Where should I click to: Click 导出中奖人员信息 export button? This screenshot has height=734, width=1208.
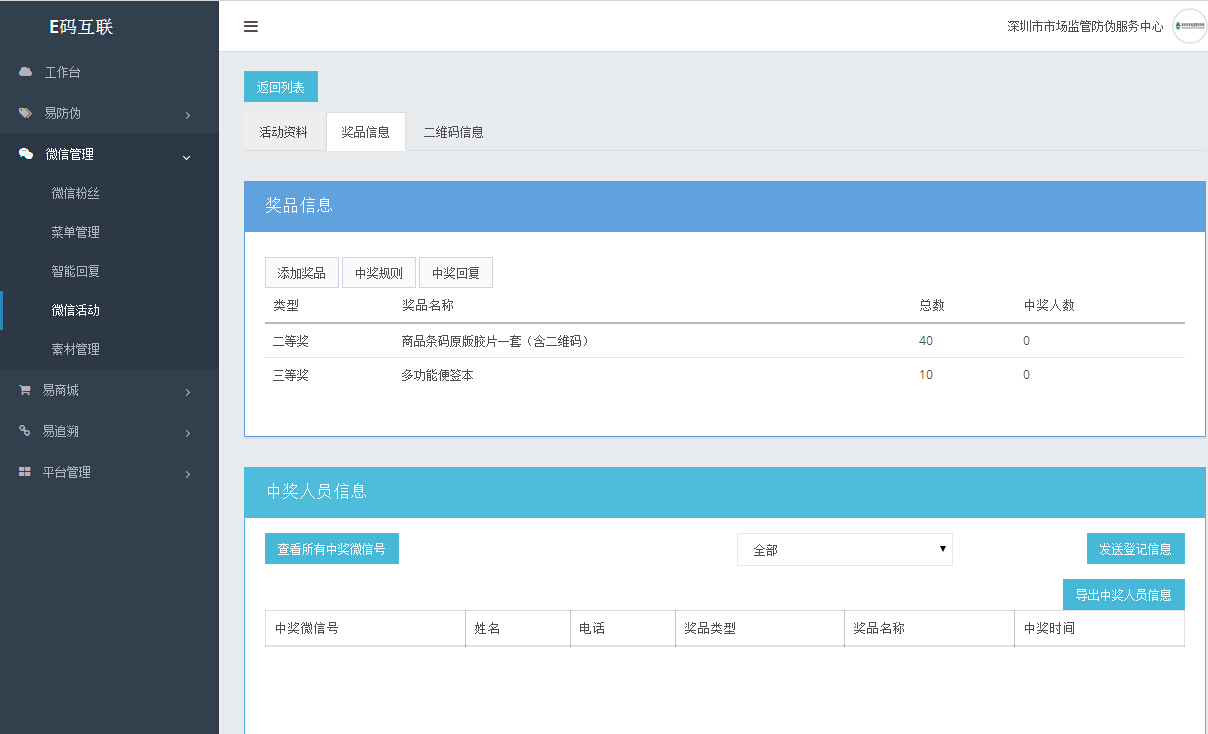click(x=1123, y=595)
